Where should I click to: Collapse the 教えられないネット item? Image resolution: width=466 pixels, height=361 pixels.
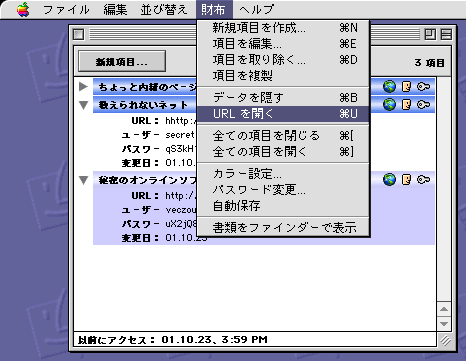83,105
